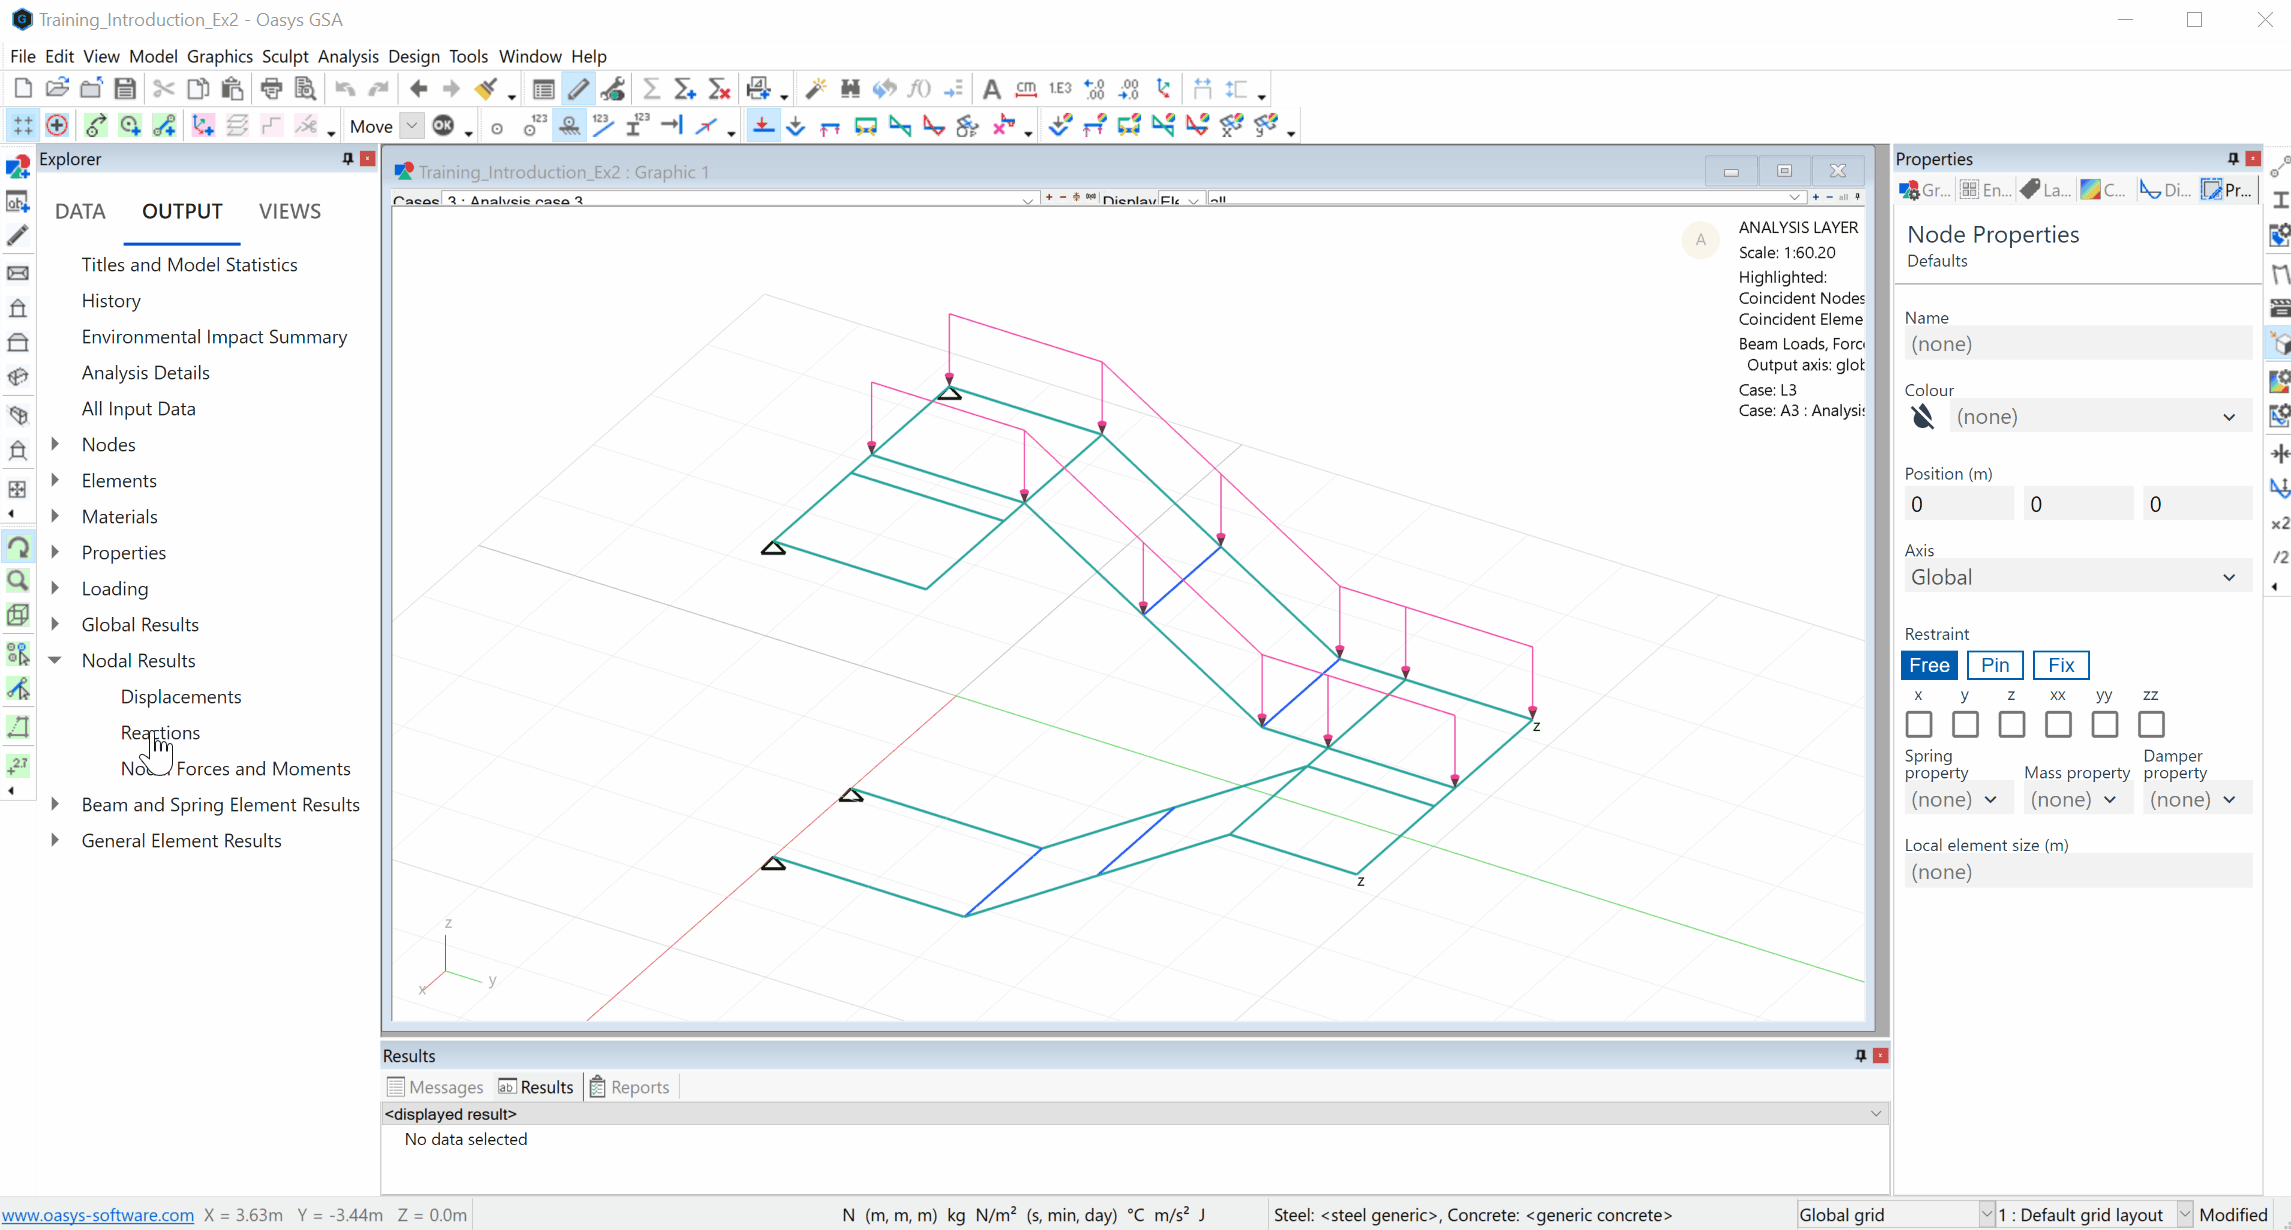Expand the Nodal Results tree item
Image resolution: width=2291 pixels, height=1230 pixels.
pos(55,659)
